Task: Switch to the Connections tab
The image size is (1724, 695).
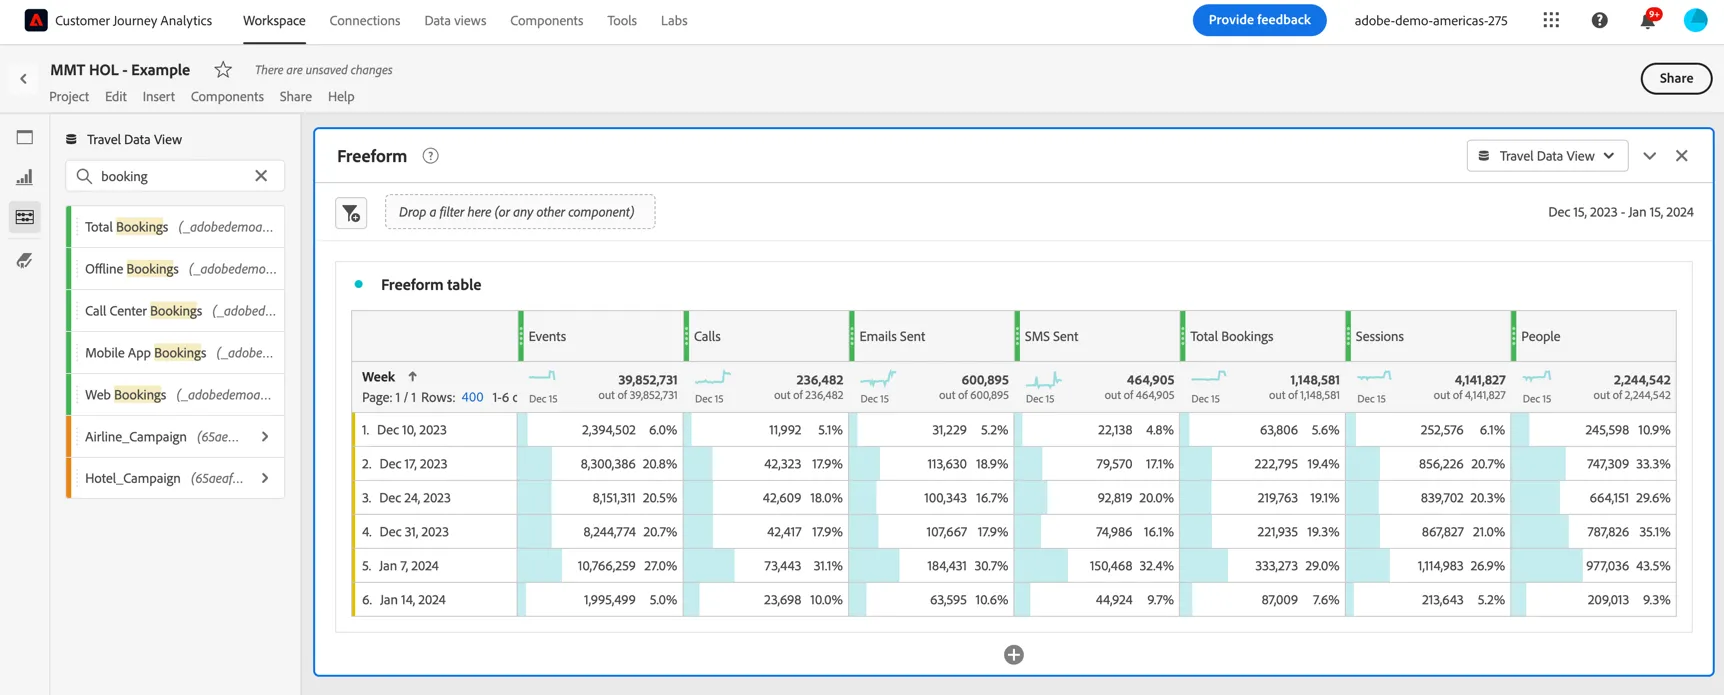Action: (365, 20)
